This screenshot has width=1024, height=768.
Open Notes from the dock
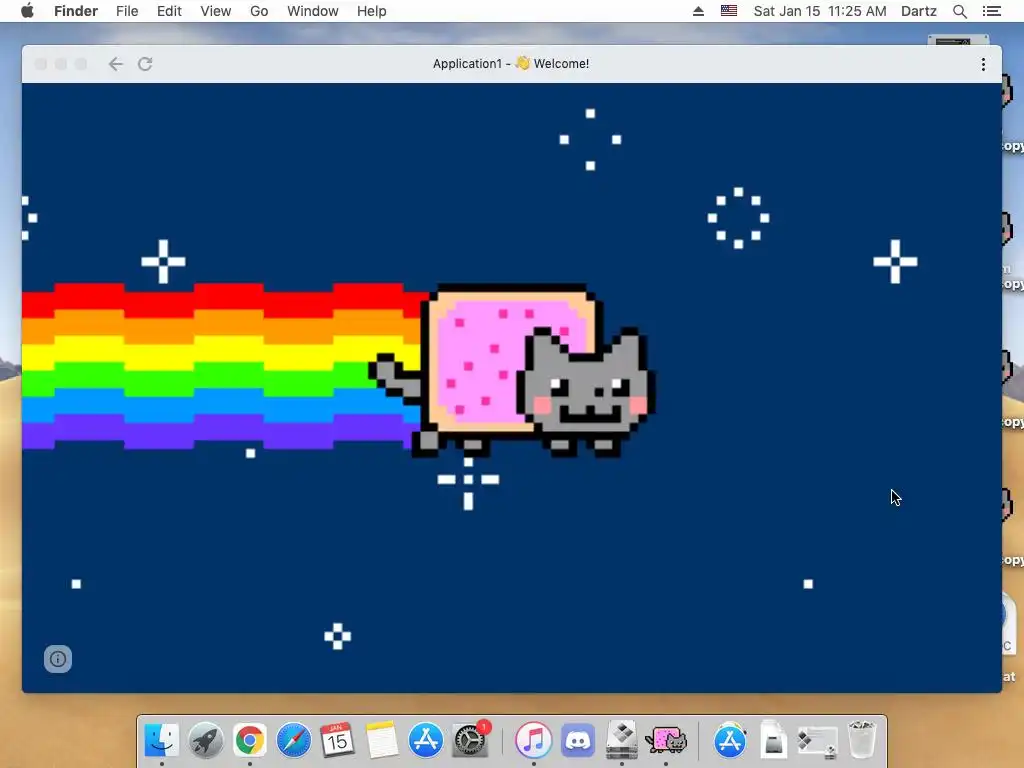[381, 741]
